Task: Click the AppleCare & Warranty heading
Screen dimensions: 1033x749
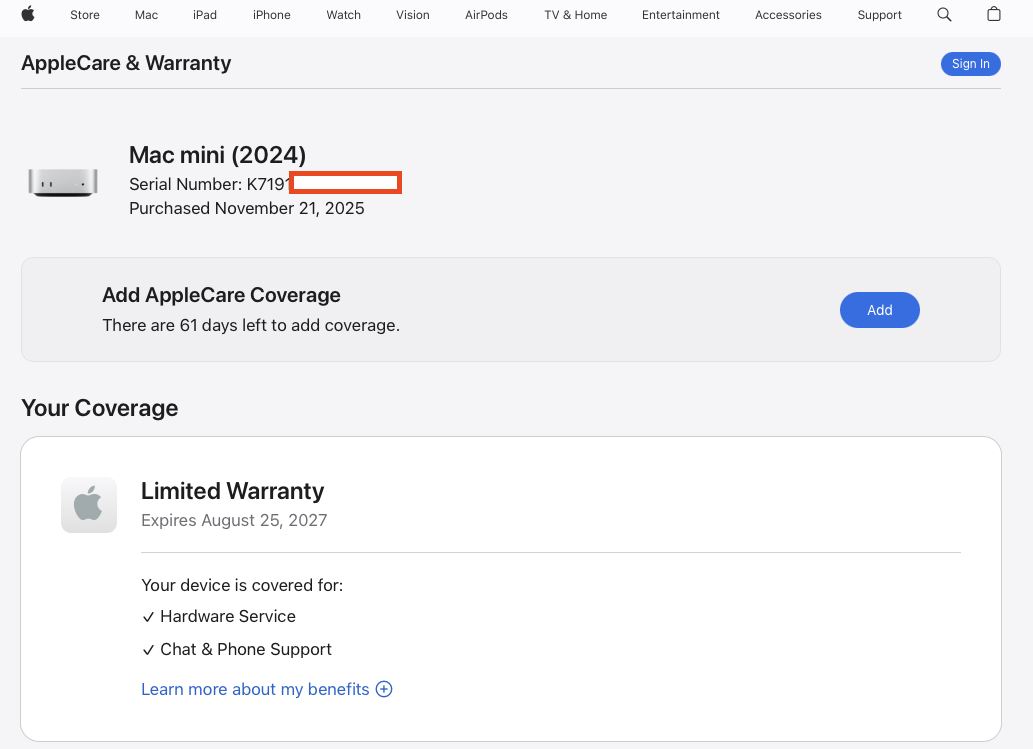Action: [x=126, y=63]
